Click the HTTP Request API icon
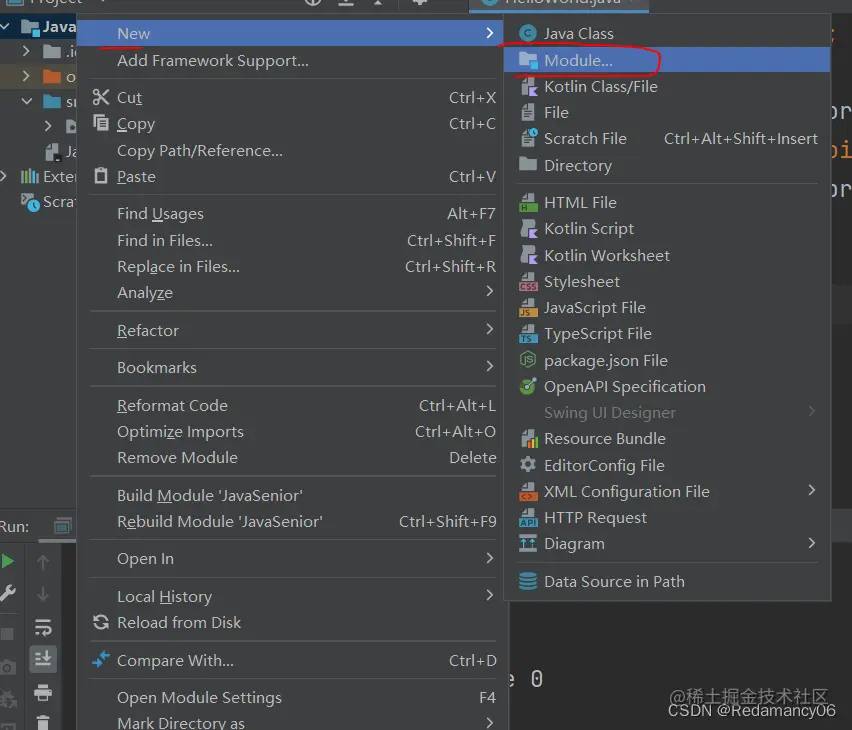Screen dimensions: 852x730 528,517
